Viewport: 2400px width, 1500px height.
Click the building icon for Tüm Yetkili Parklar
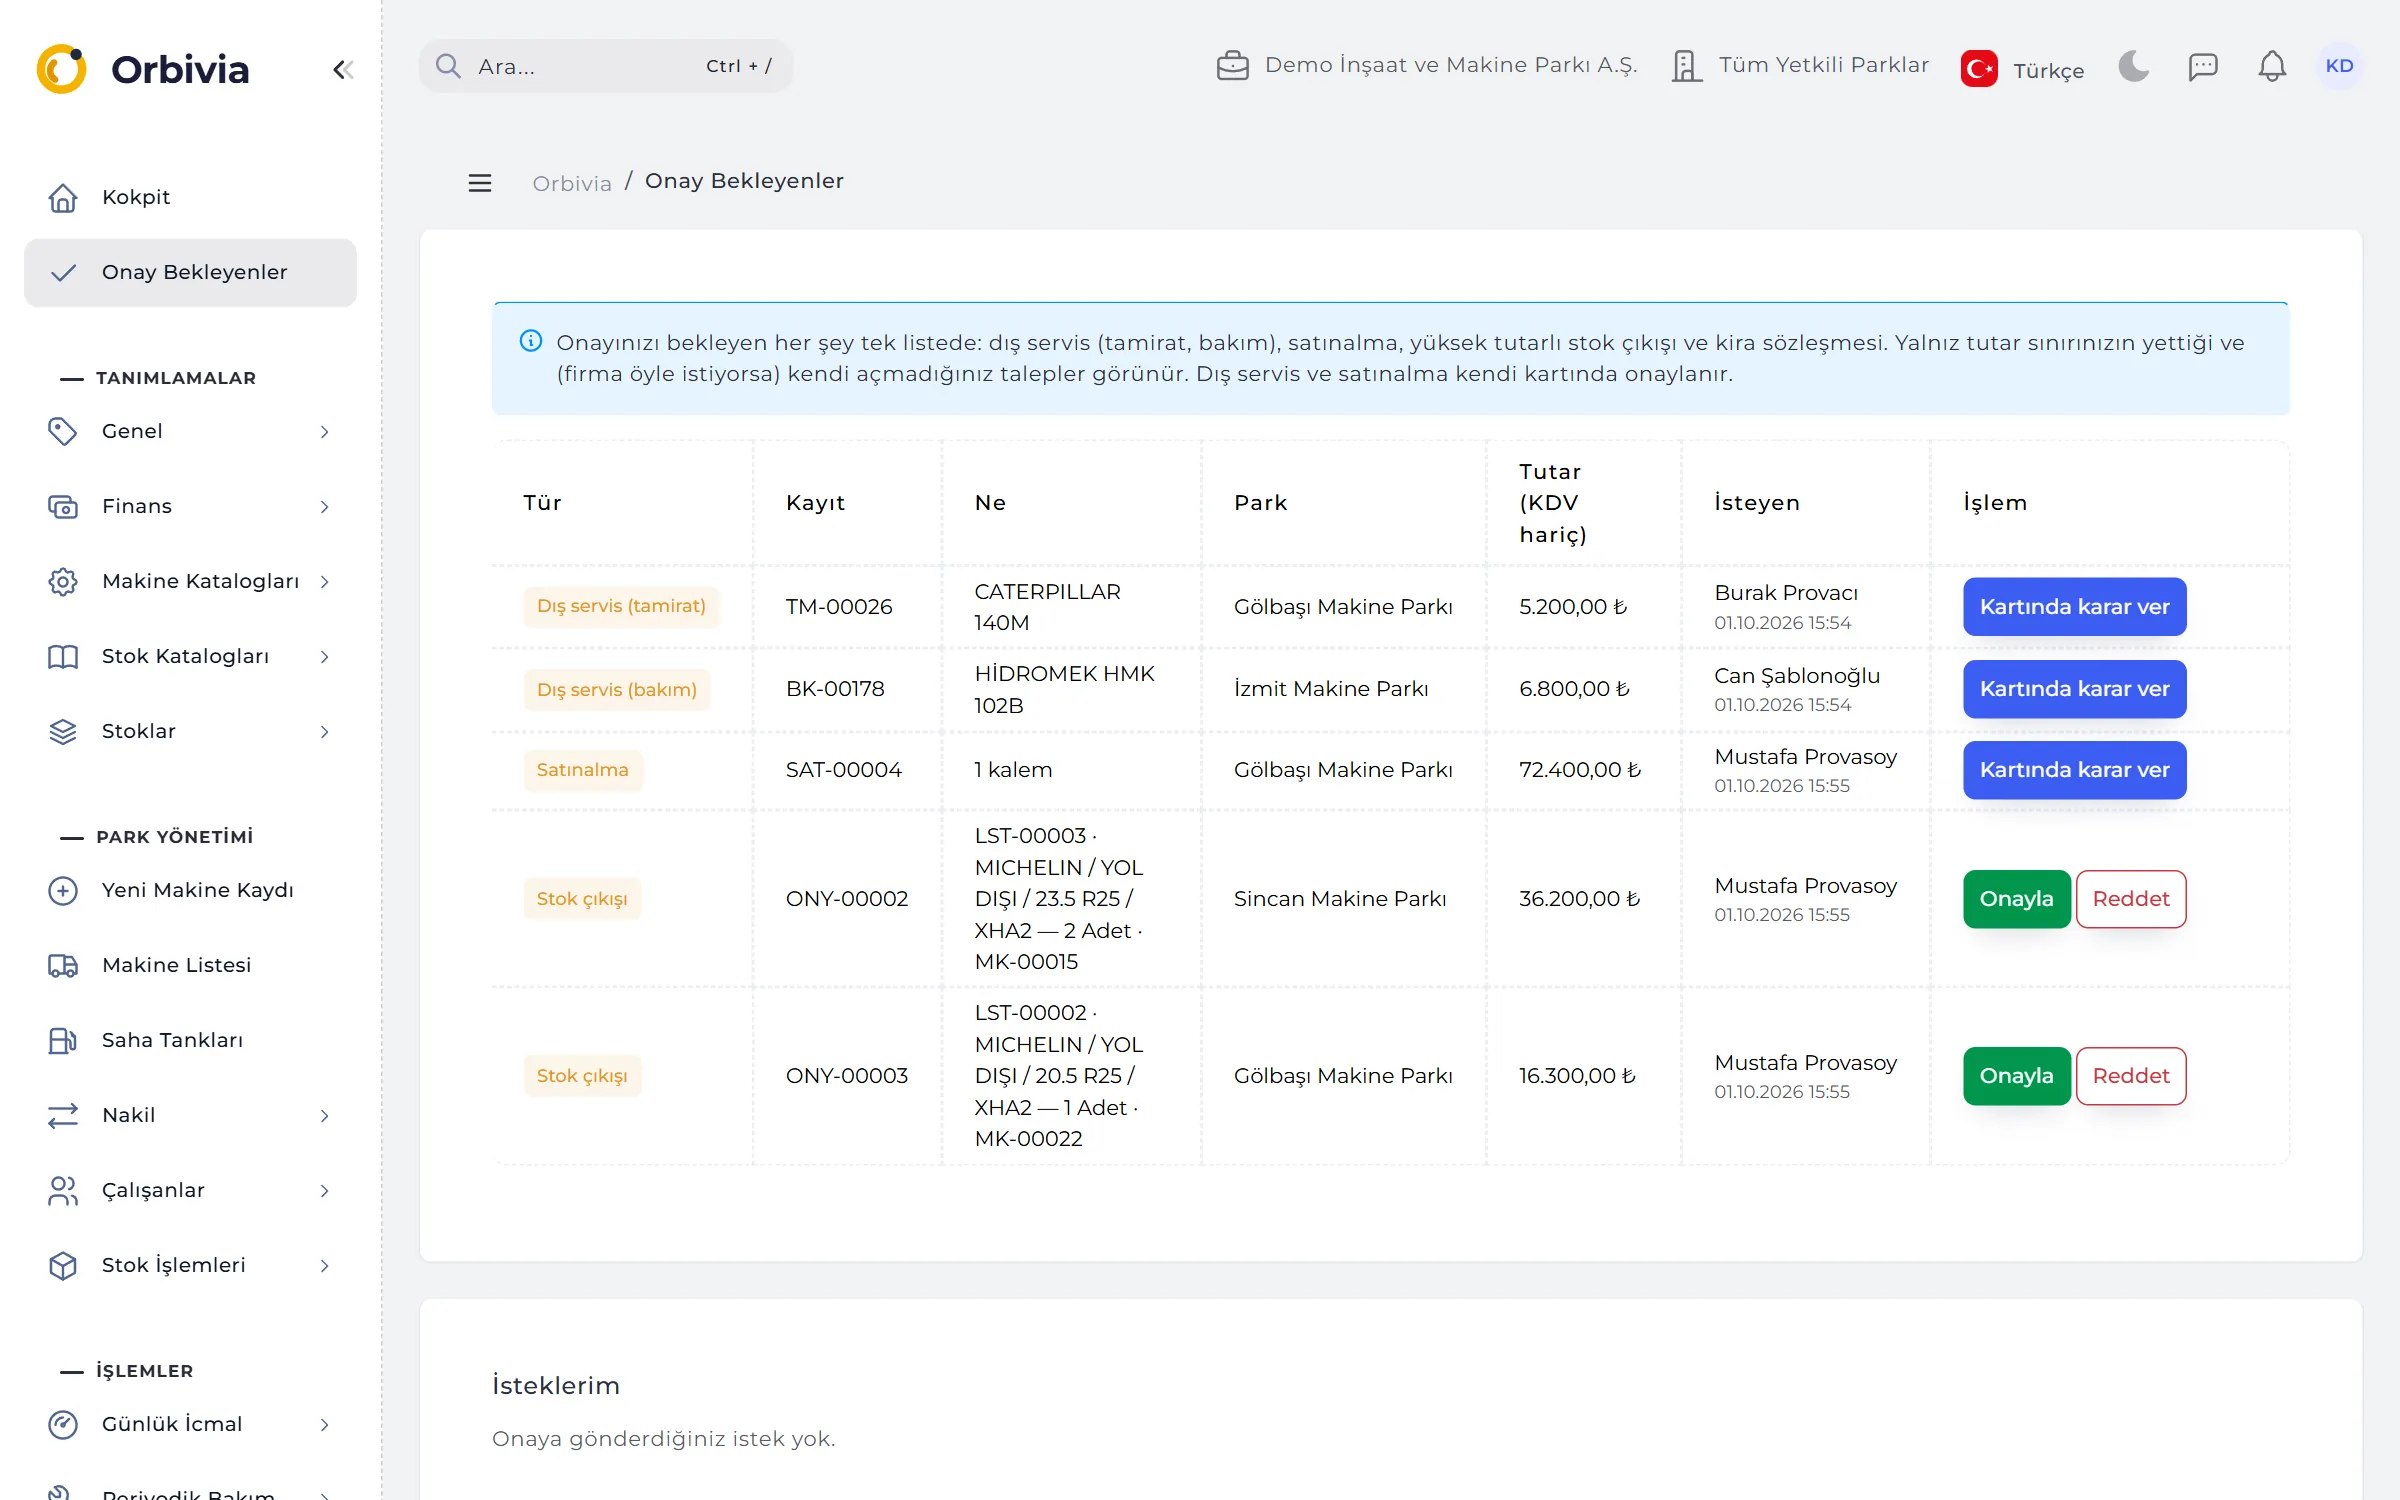pyautogui.click(x=1687, y=66)
